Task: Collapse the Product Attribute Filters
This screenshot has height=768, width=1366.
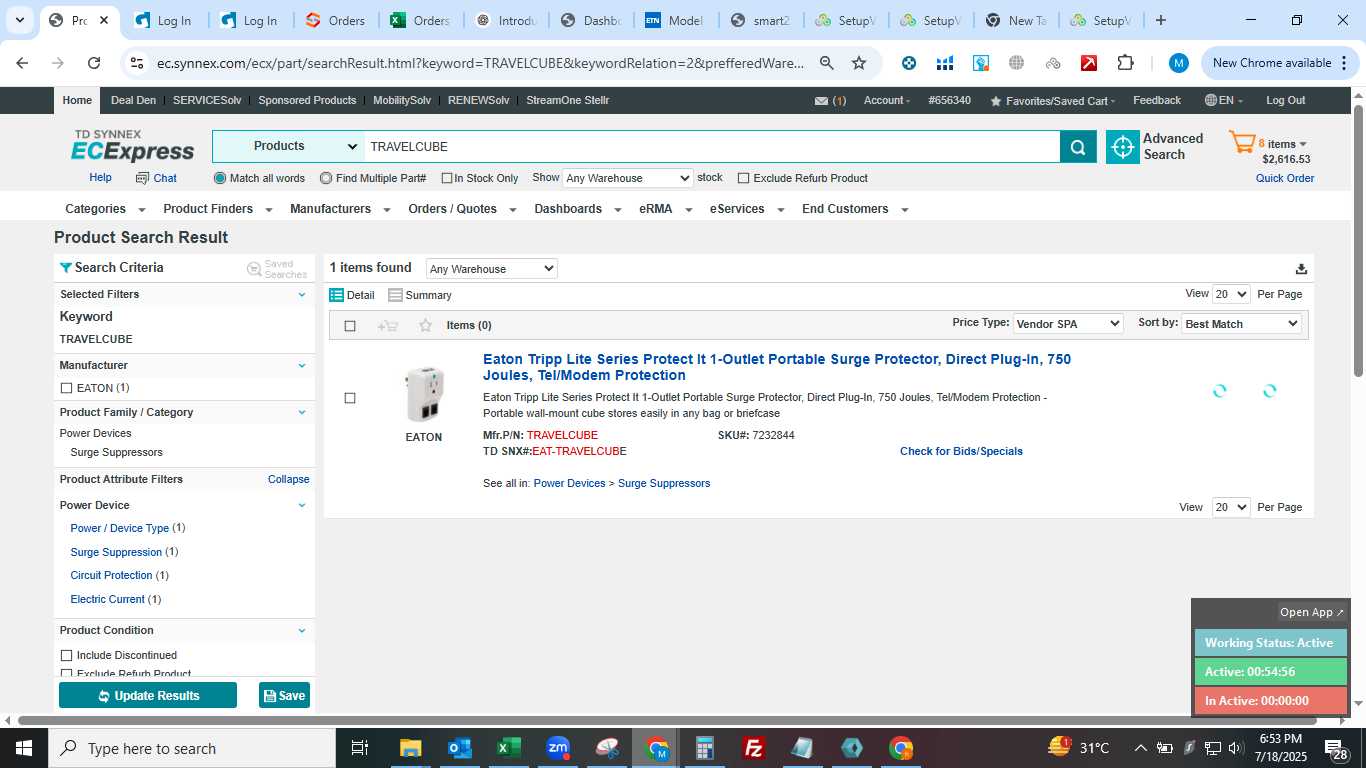Action: tap(288, 479)
